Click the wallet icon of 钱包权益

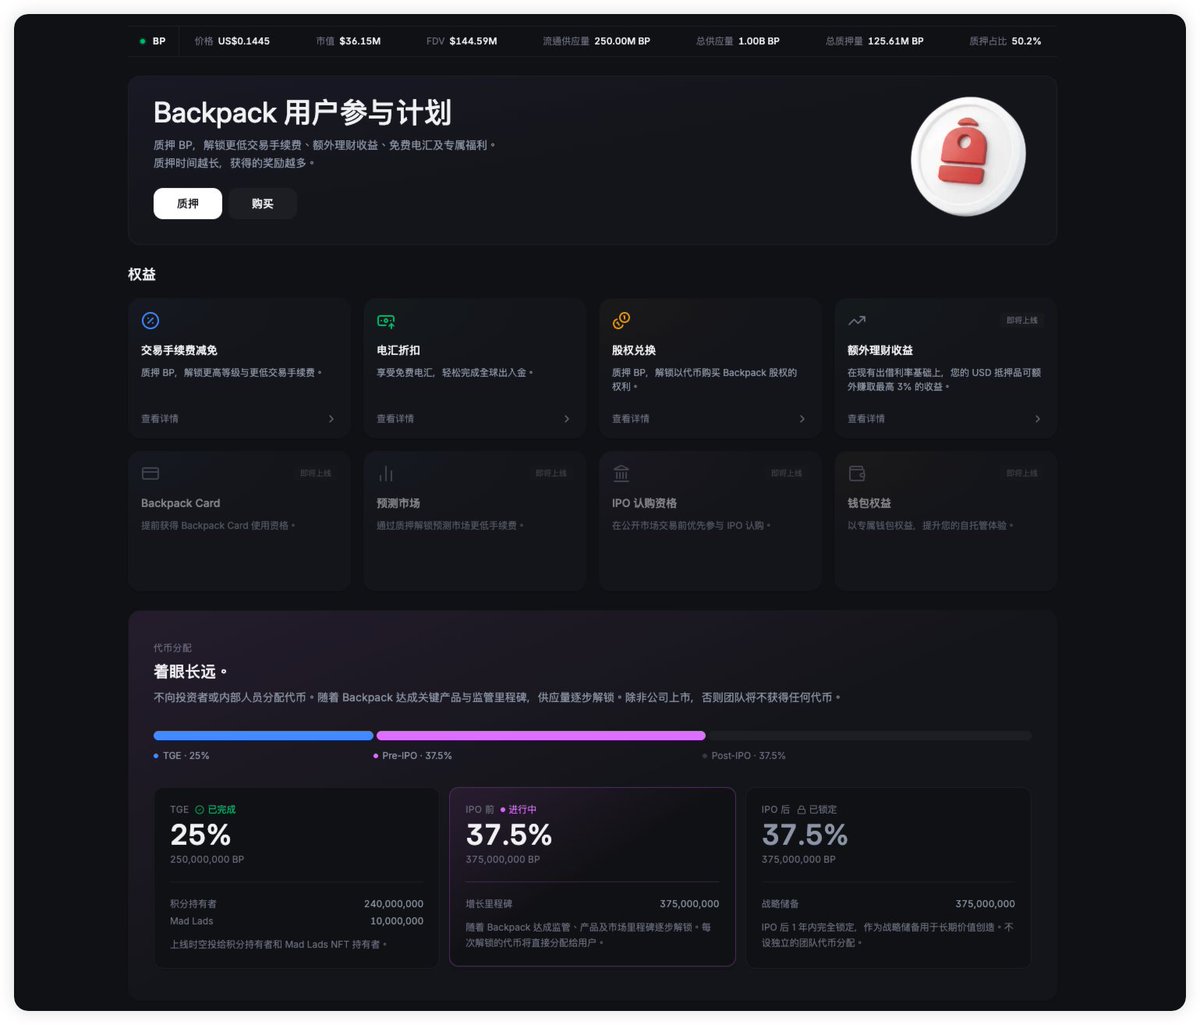[x=857, y=473]
